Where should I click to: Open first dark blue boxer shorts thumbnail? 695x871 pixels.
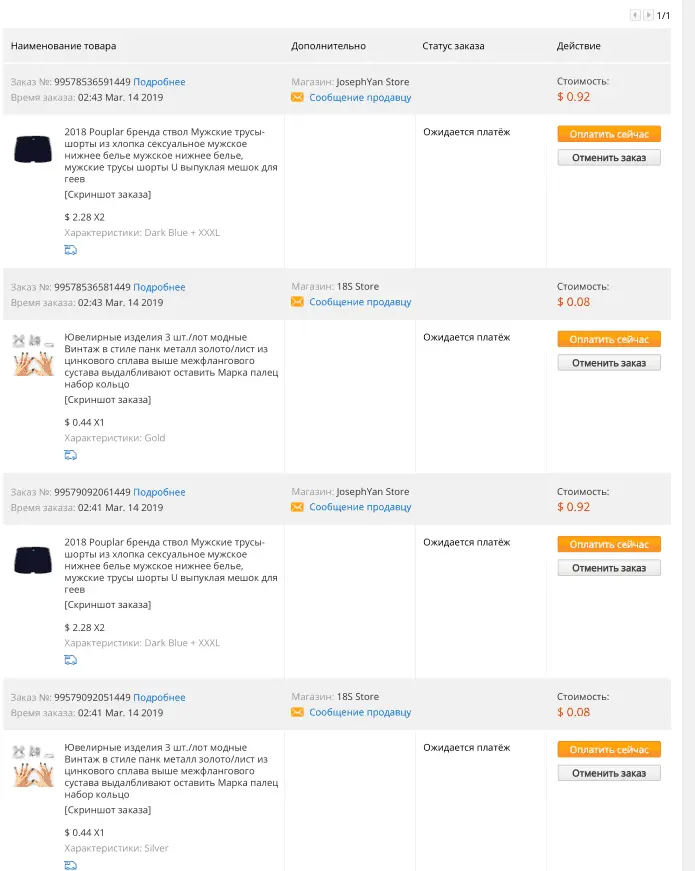[x=33, y=149]
